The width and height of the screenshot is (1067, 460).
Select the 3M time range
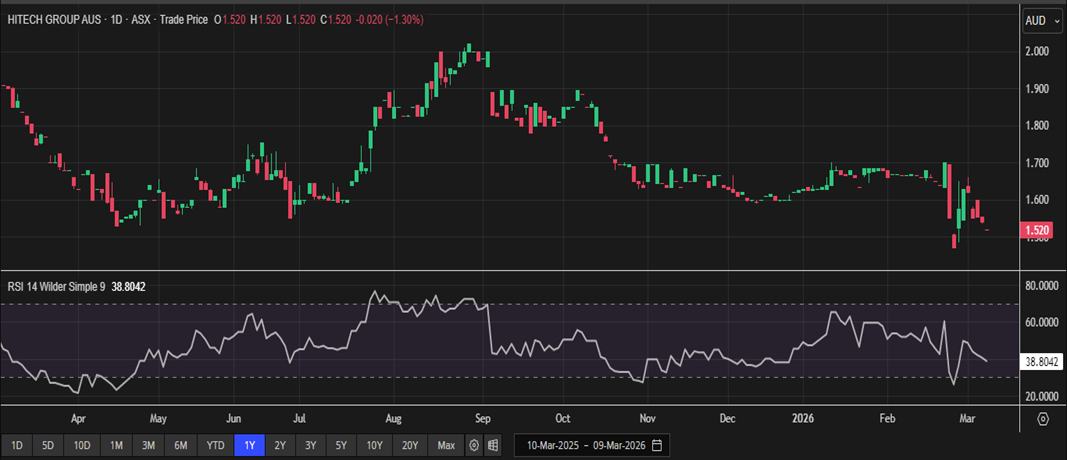pyautogui.click(x=148, y=444)
